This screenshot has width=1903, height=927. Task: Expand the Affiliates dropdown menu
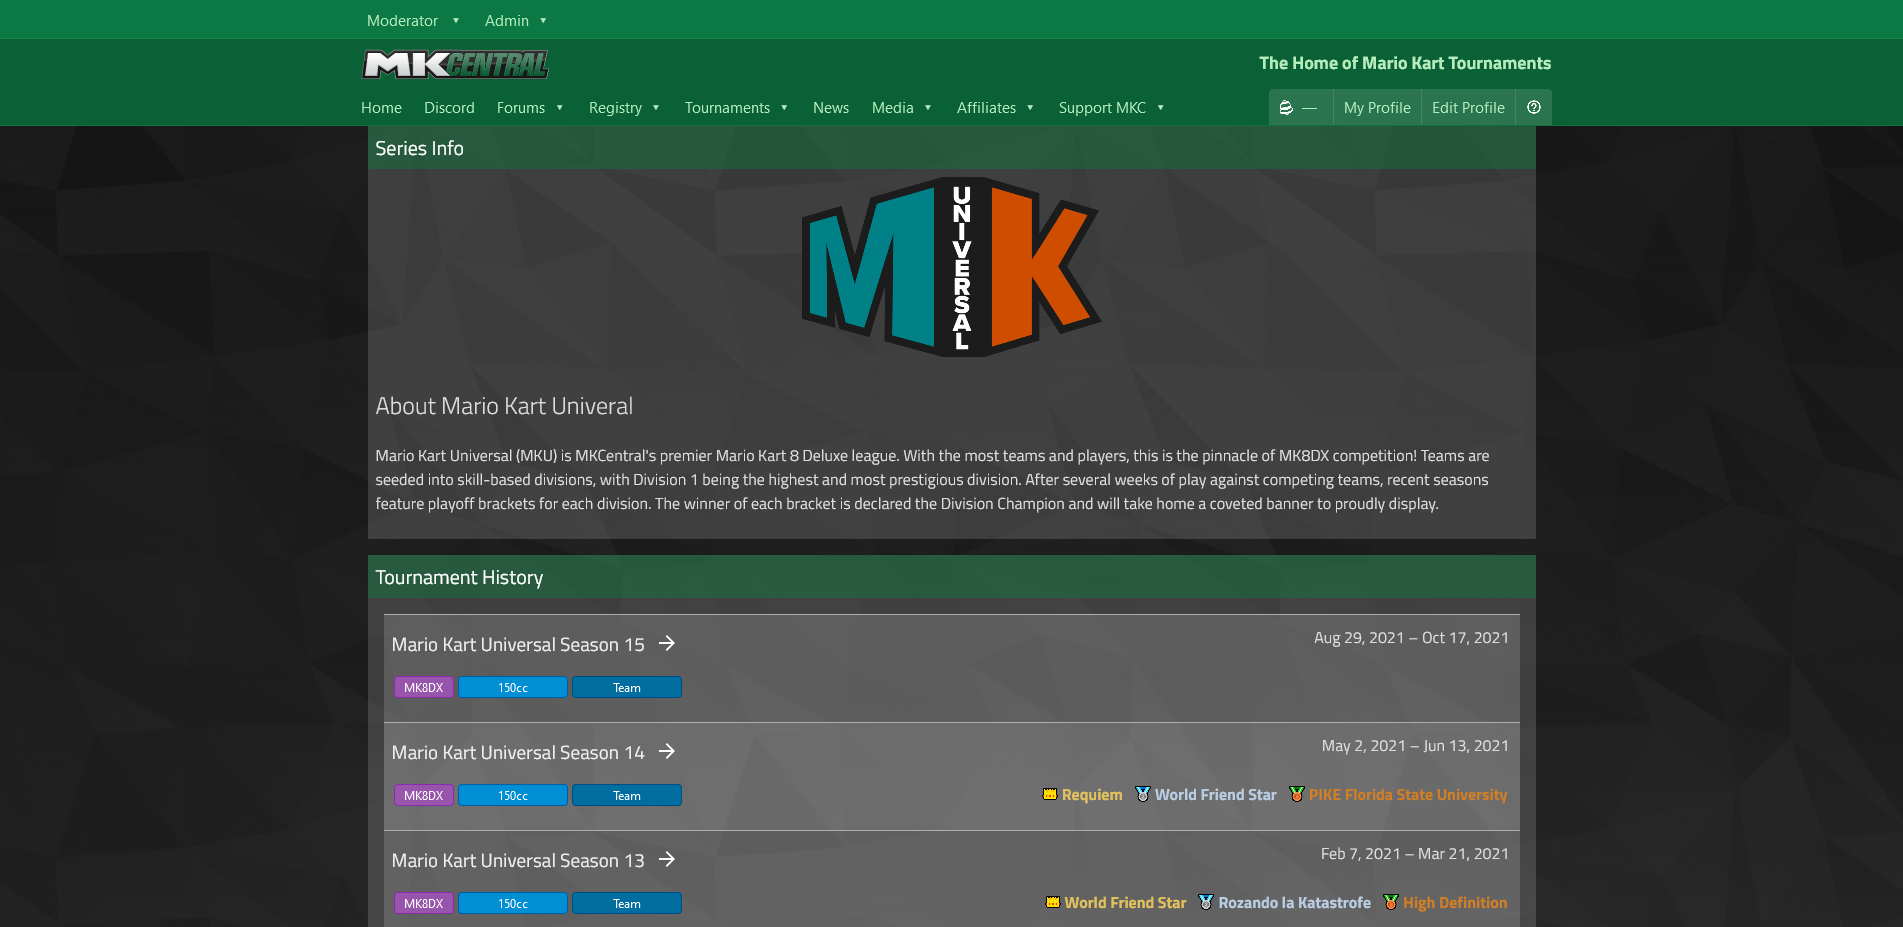[x=995, y=108]
